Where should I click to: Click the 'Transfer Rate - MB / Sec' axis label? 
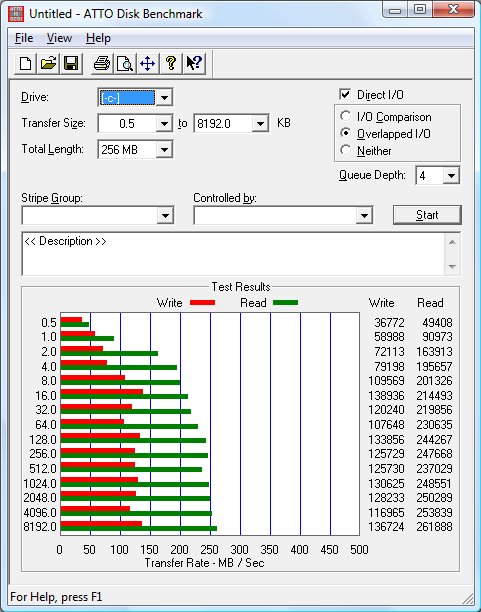pyautogui.click(x=205, y=563)
